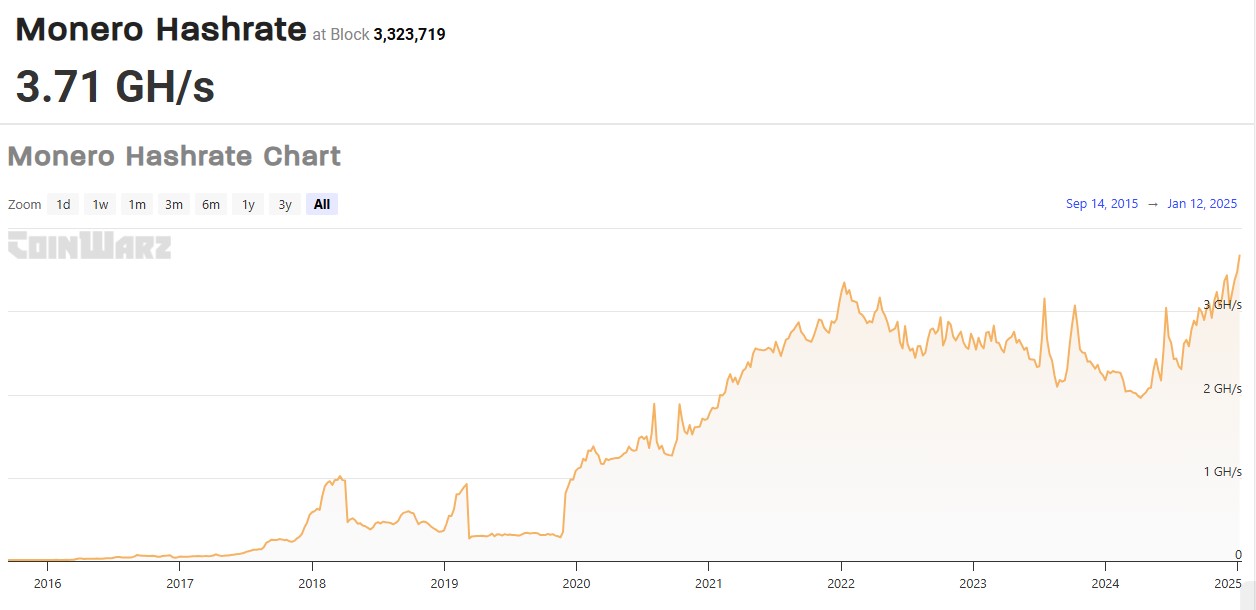Screen dimensions: 1256x610
Task: Click the 2025 x-axis label
Action: 1227,583
